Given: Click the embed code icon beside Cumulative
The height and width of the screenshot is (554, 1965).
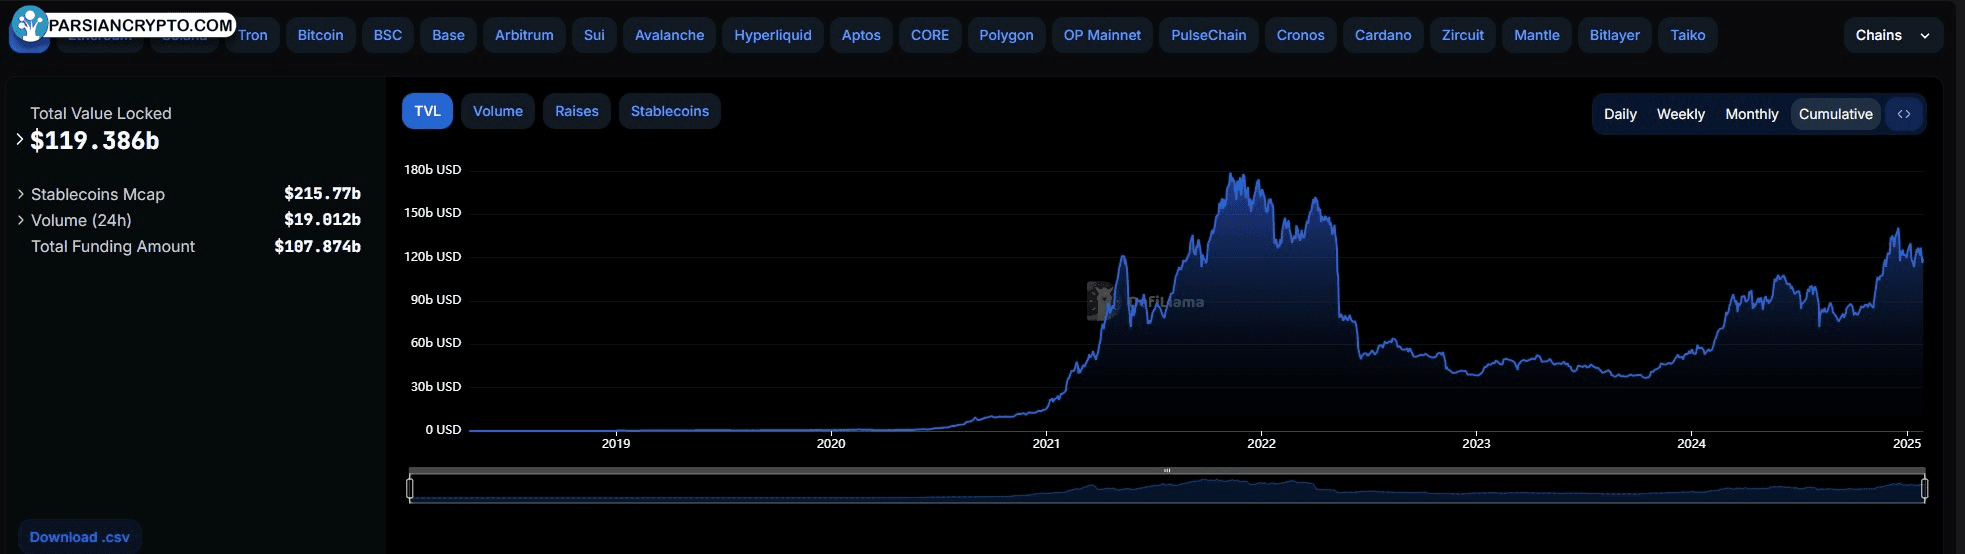Looking at the screenshot, I should click(1904, 114).
